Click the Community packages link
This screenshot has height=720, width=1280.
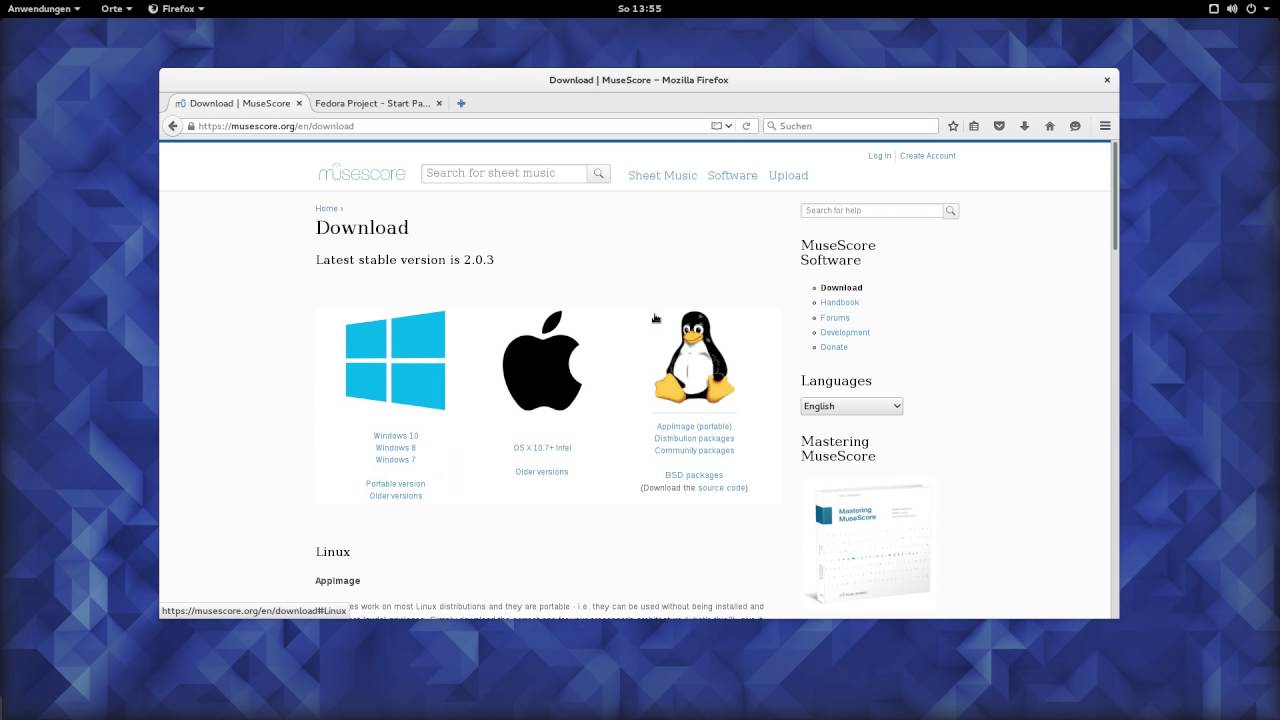tap(694, 451)
